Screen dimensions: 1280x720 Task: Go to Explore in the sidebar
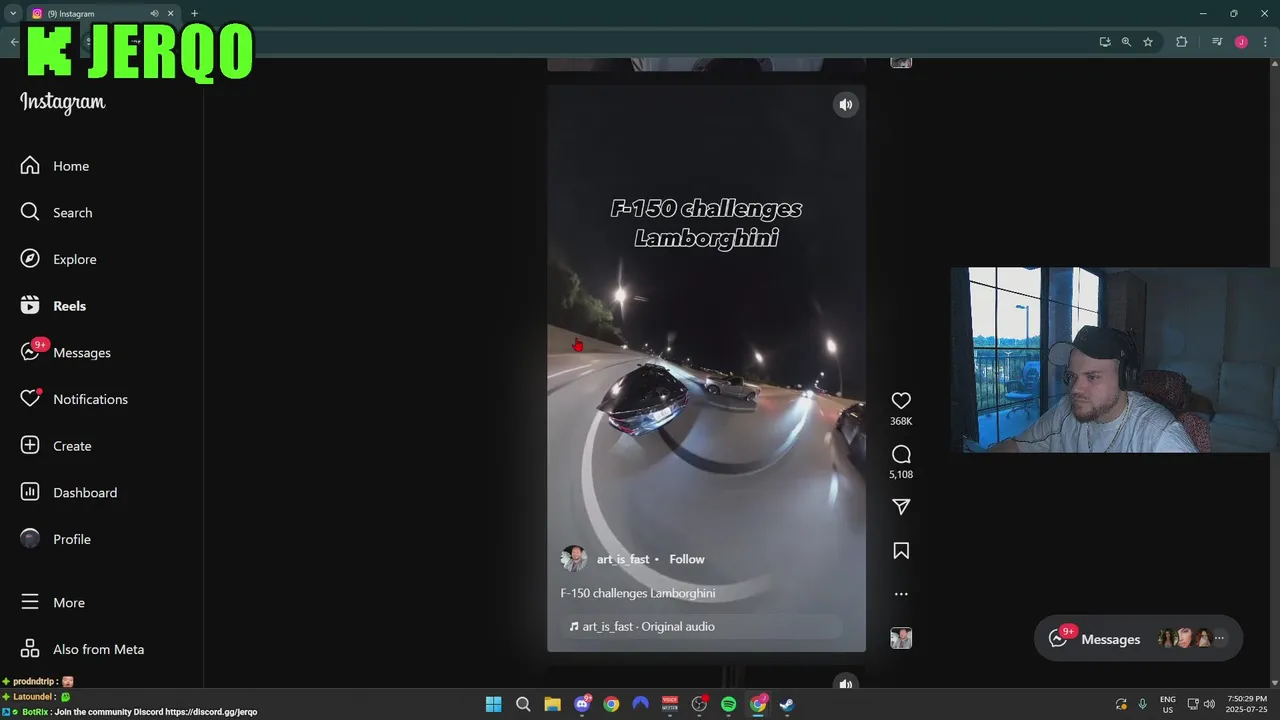[59, 259]
